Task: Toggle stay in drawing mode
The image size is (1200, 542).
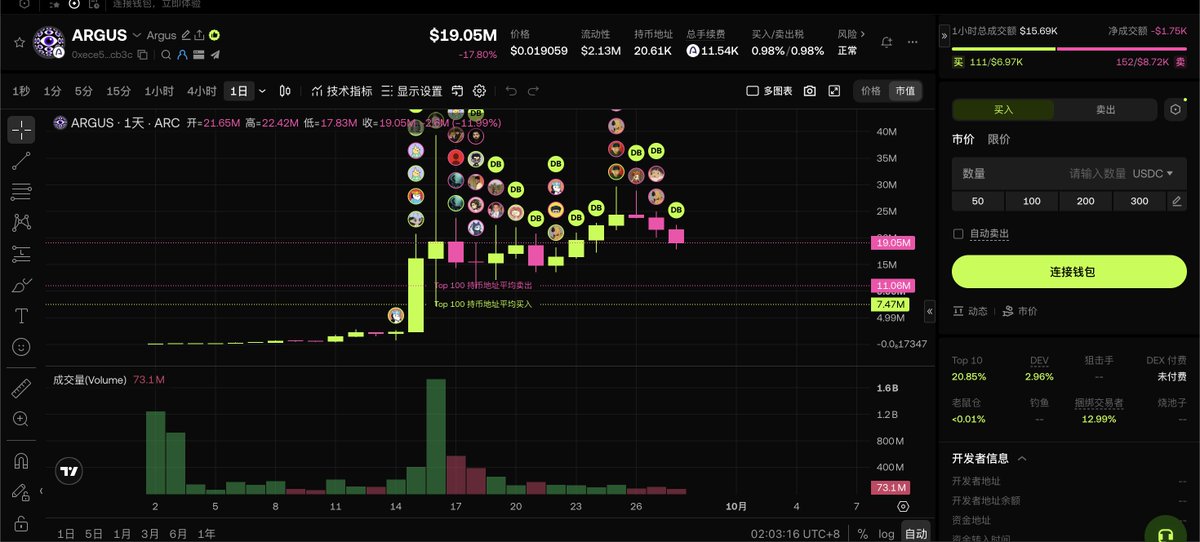Action: click(x=21, y=492)
